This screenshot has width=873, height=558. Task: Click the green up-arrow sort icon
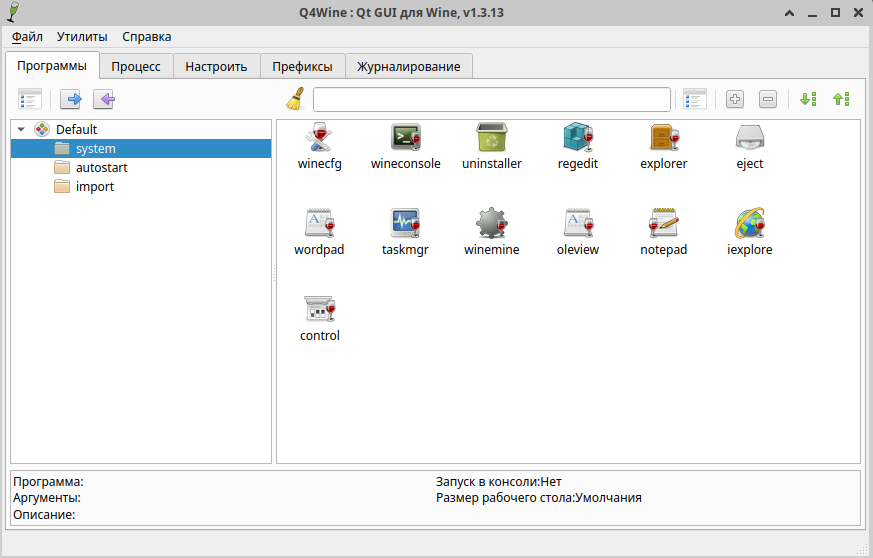click(841, 100)
